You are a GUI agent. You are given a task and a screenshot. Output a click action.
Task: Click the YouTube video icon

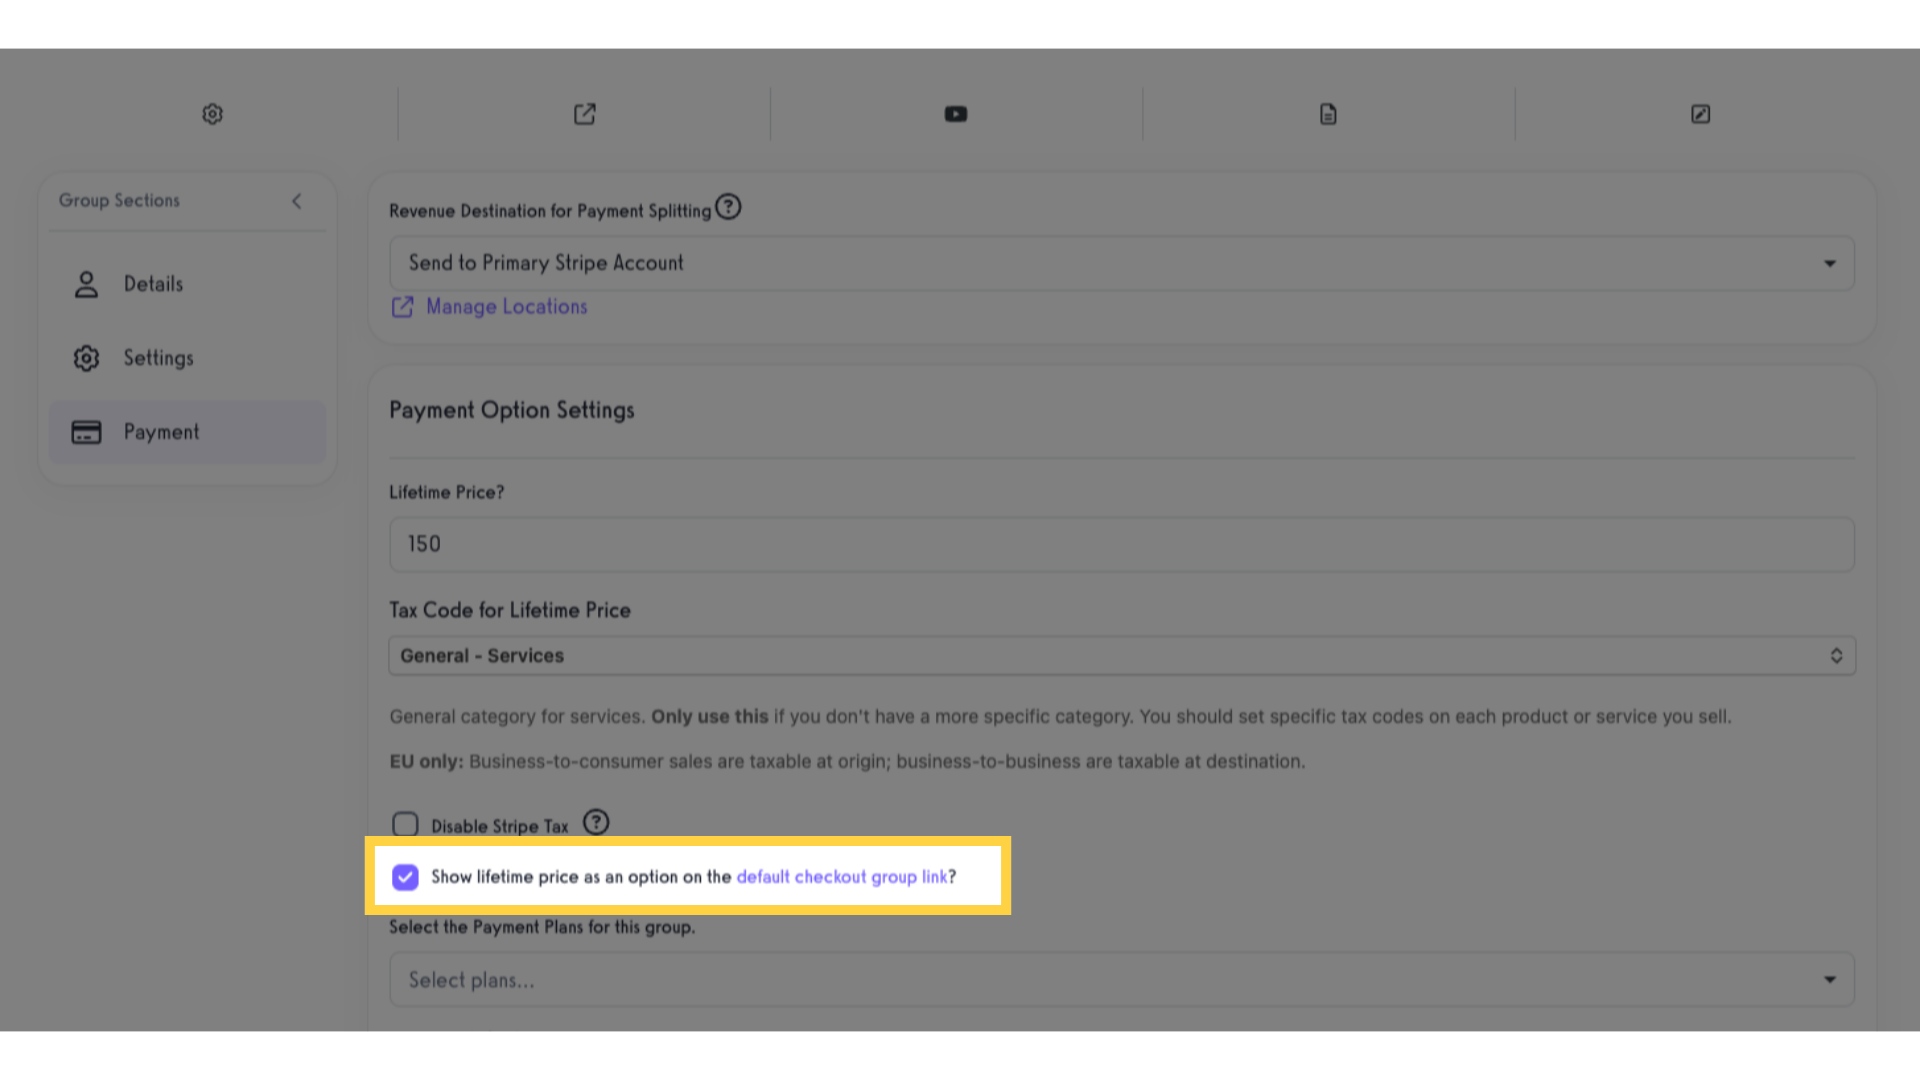pos(956,114)
